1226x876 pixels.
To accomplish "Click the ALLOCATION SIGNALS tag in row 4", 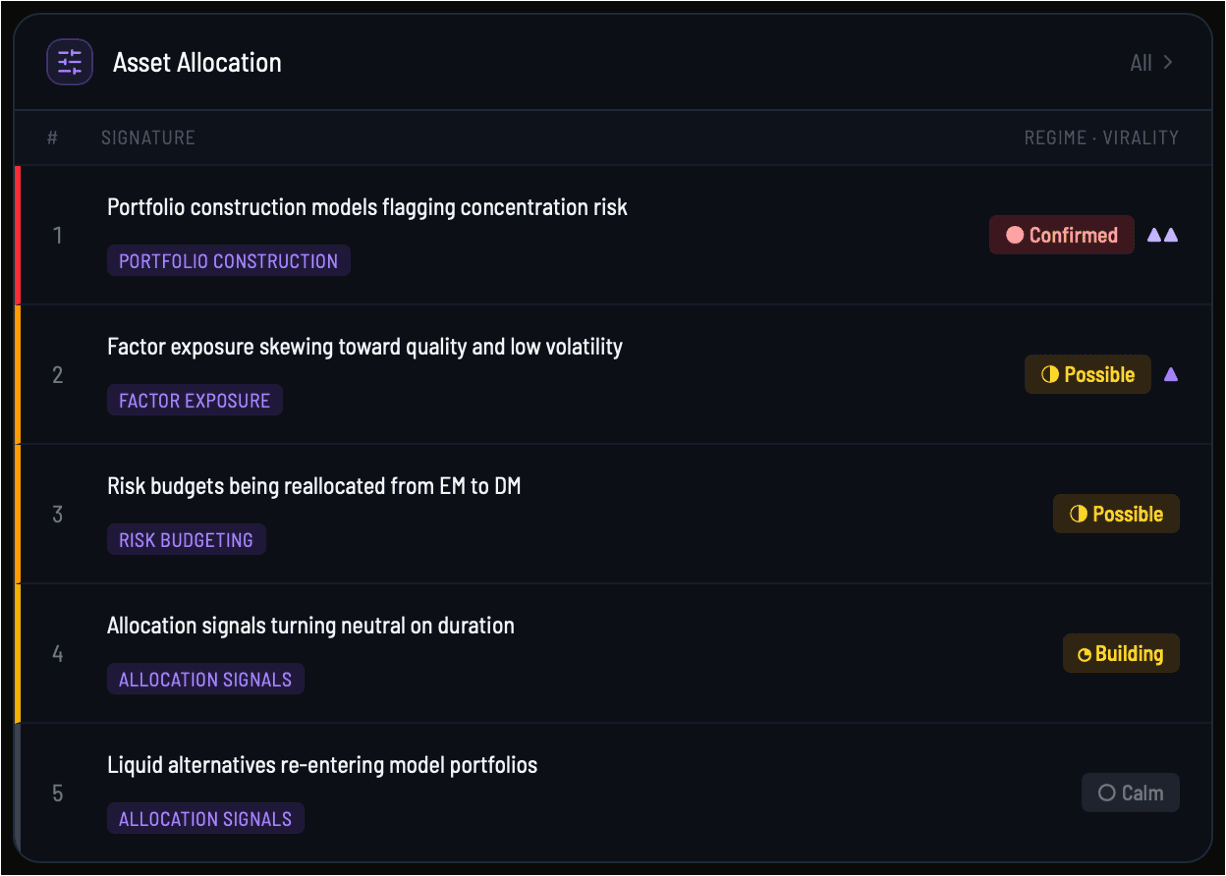I will click(205, 679).
